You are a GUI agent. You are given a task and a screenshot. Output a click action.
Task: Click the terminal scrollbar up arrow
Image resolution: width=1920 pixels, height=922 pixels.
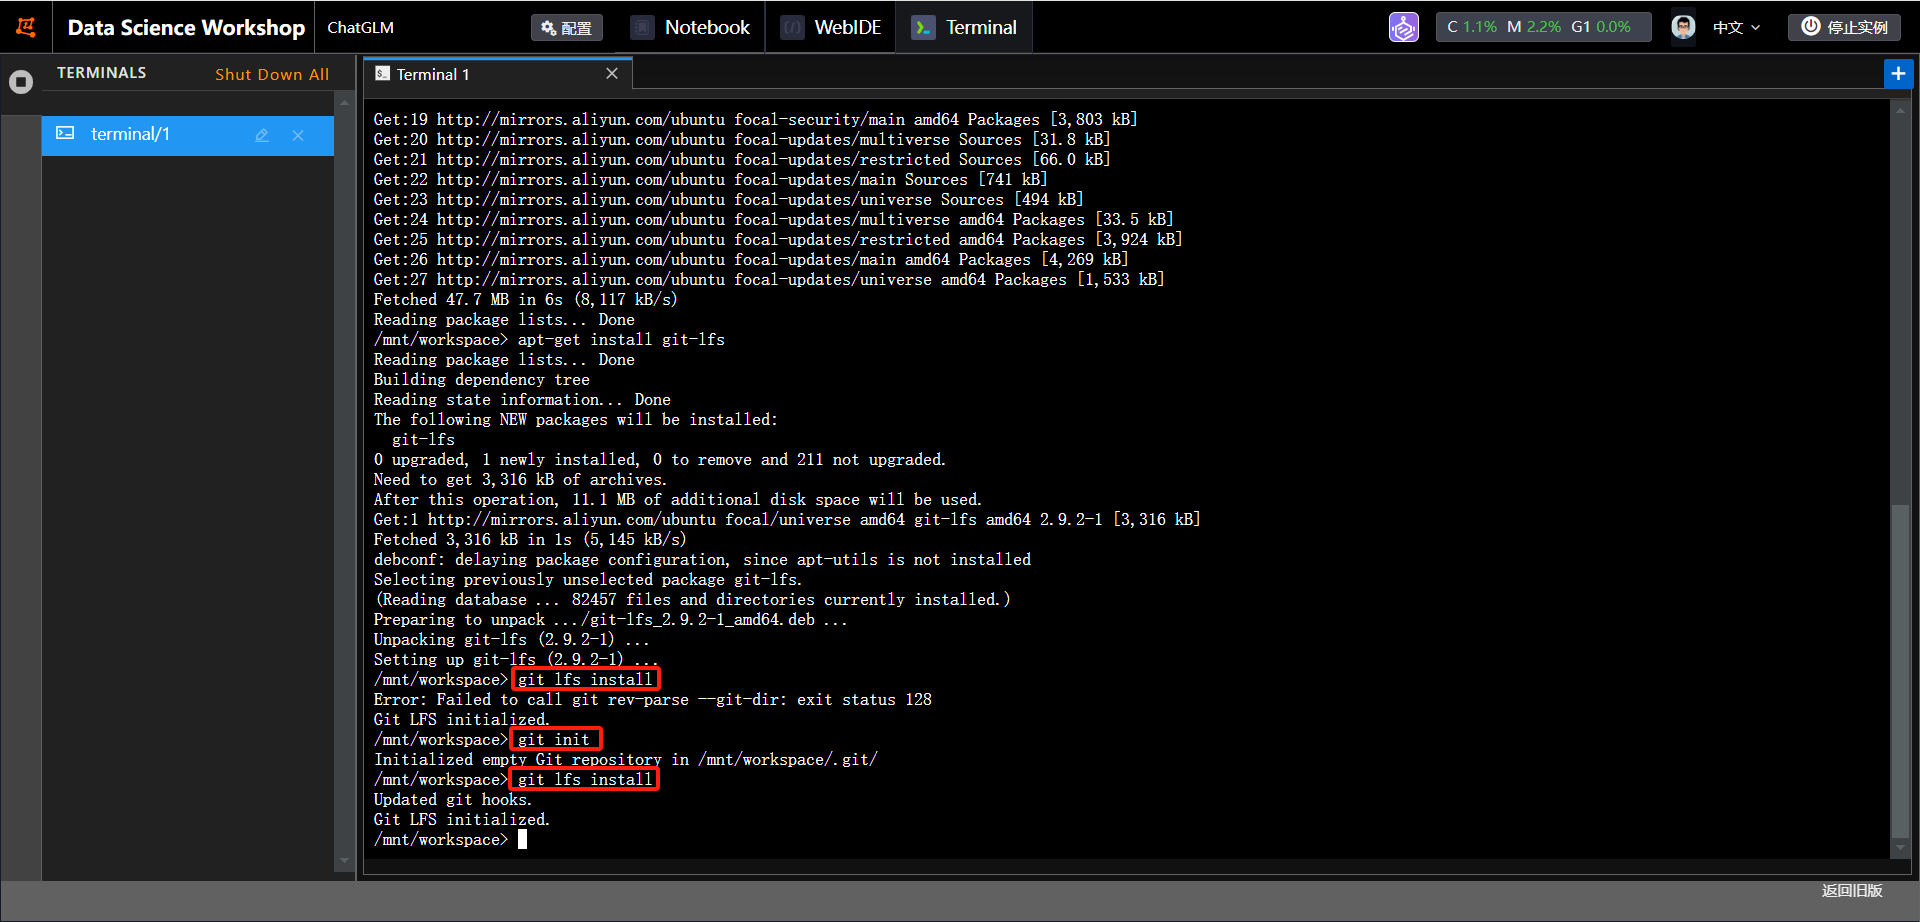[x=1900, y=110]
